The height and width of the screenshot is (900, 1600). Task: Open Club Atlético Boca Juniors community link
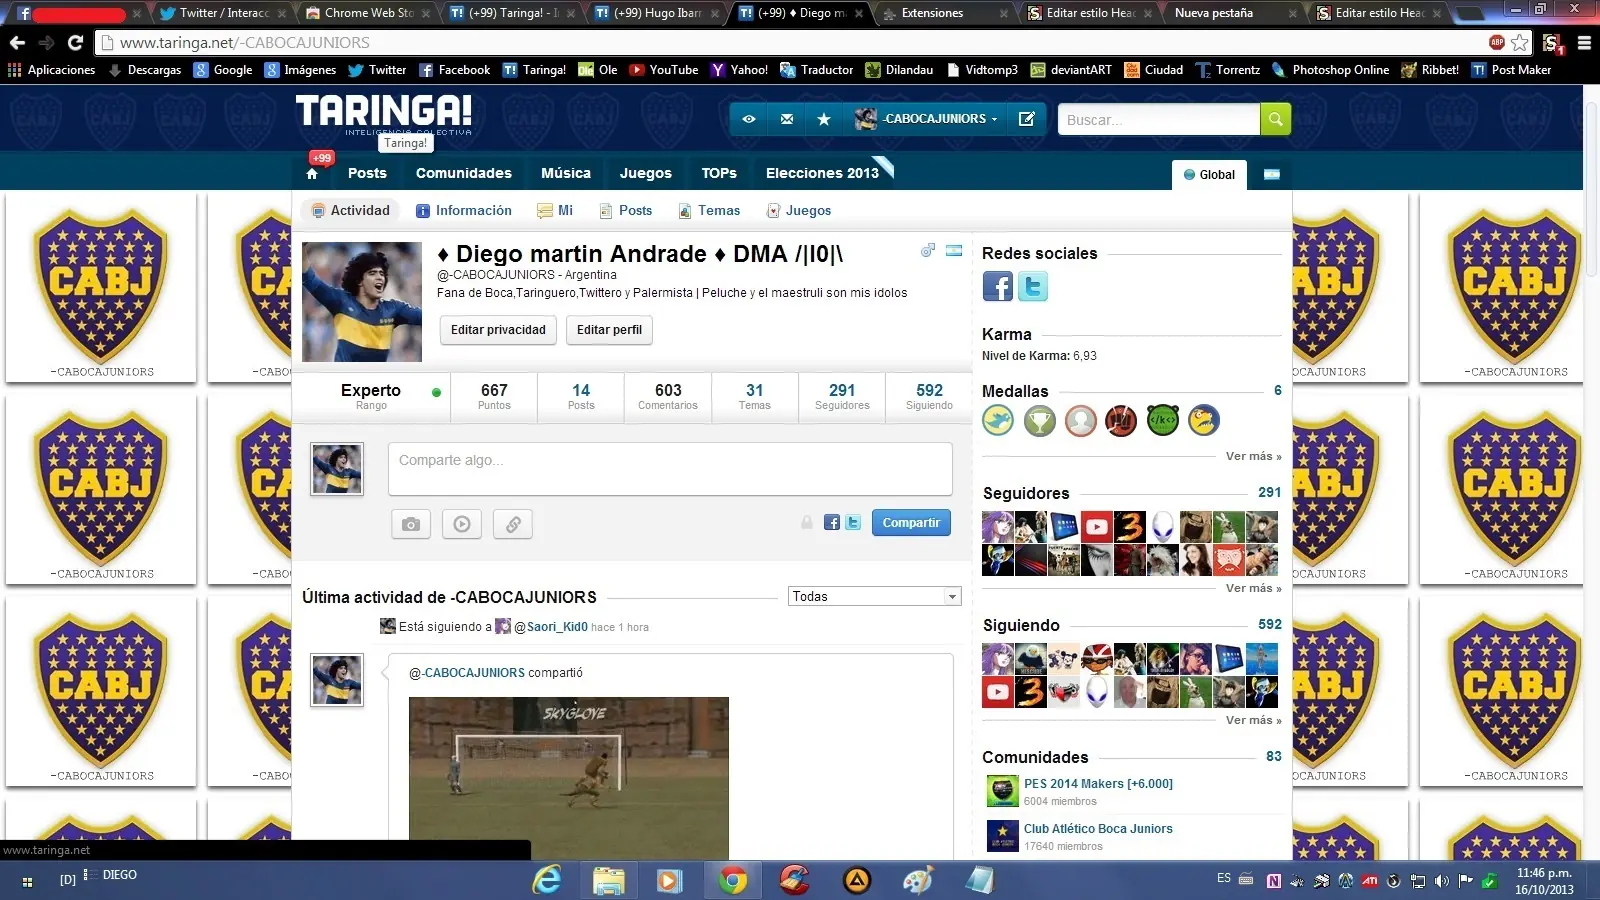(1098, 829)
